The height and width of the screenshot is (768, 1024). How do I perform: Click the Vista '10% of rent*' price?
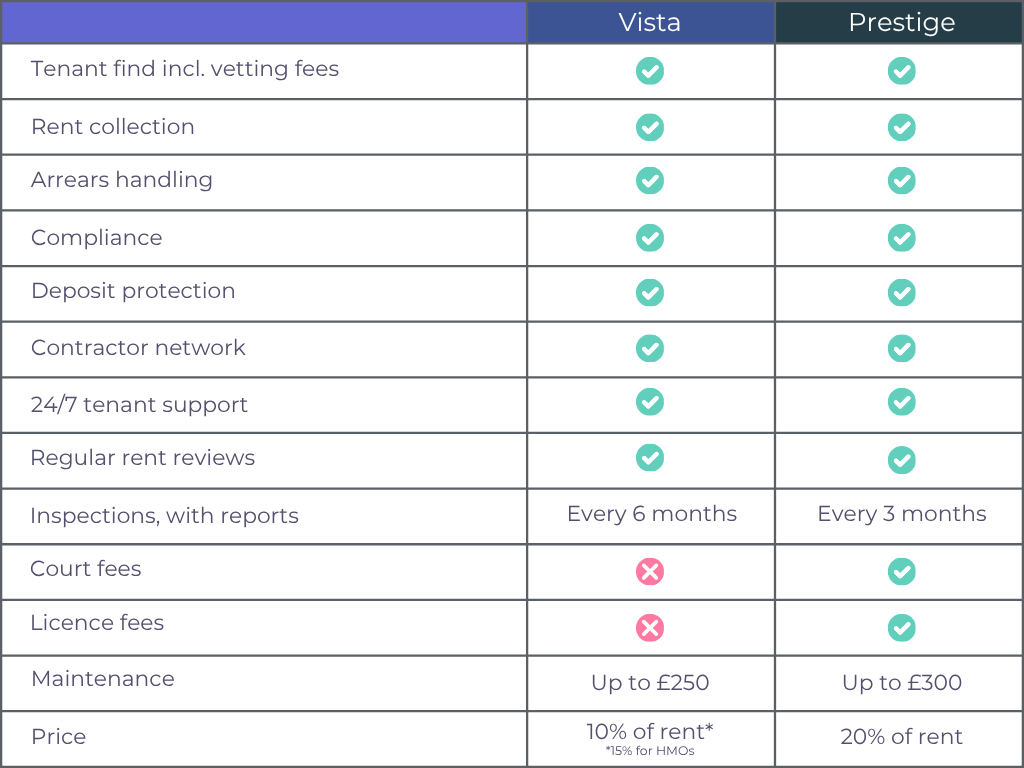pyautogui.click(x=650, y=732)
